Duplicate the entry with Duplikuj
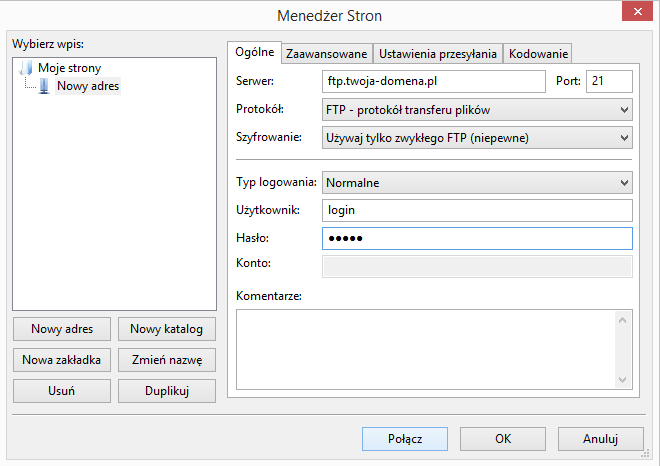Screen dimensions: 660x466 click(167, 391)
